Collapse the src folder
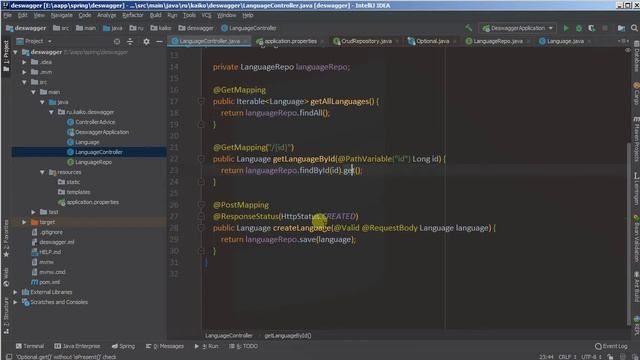The width and height of the screenshot is (640, 360). (x=24, y=82)
